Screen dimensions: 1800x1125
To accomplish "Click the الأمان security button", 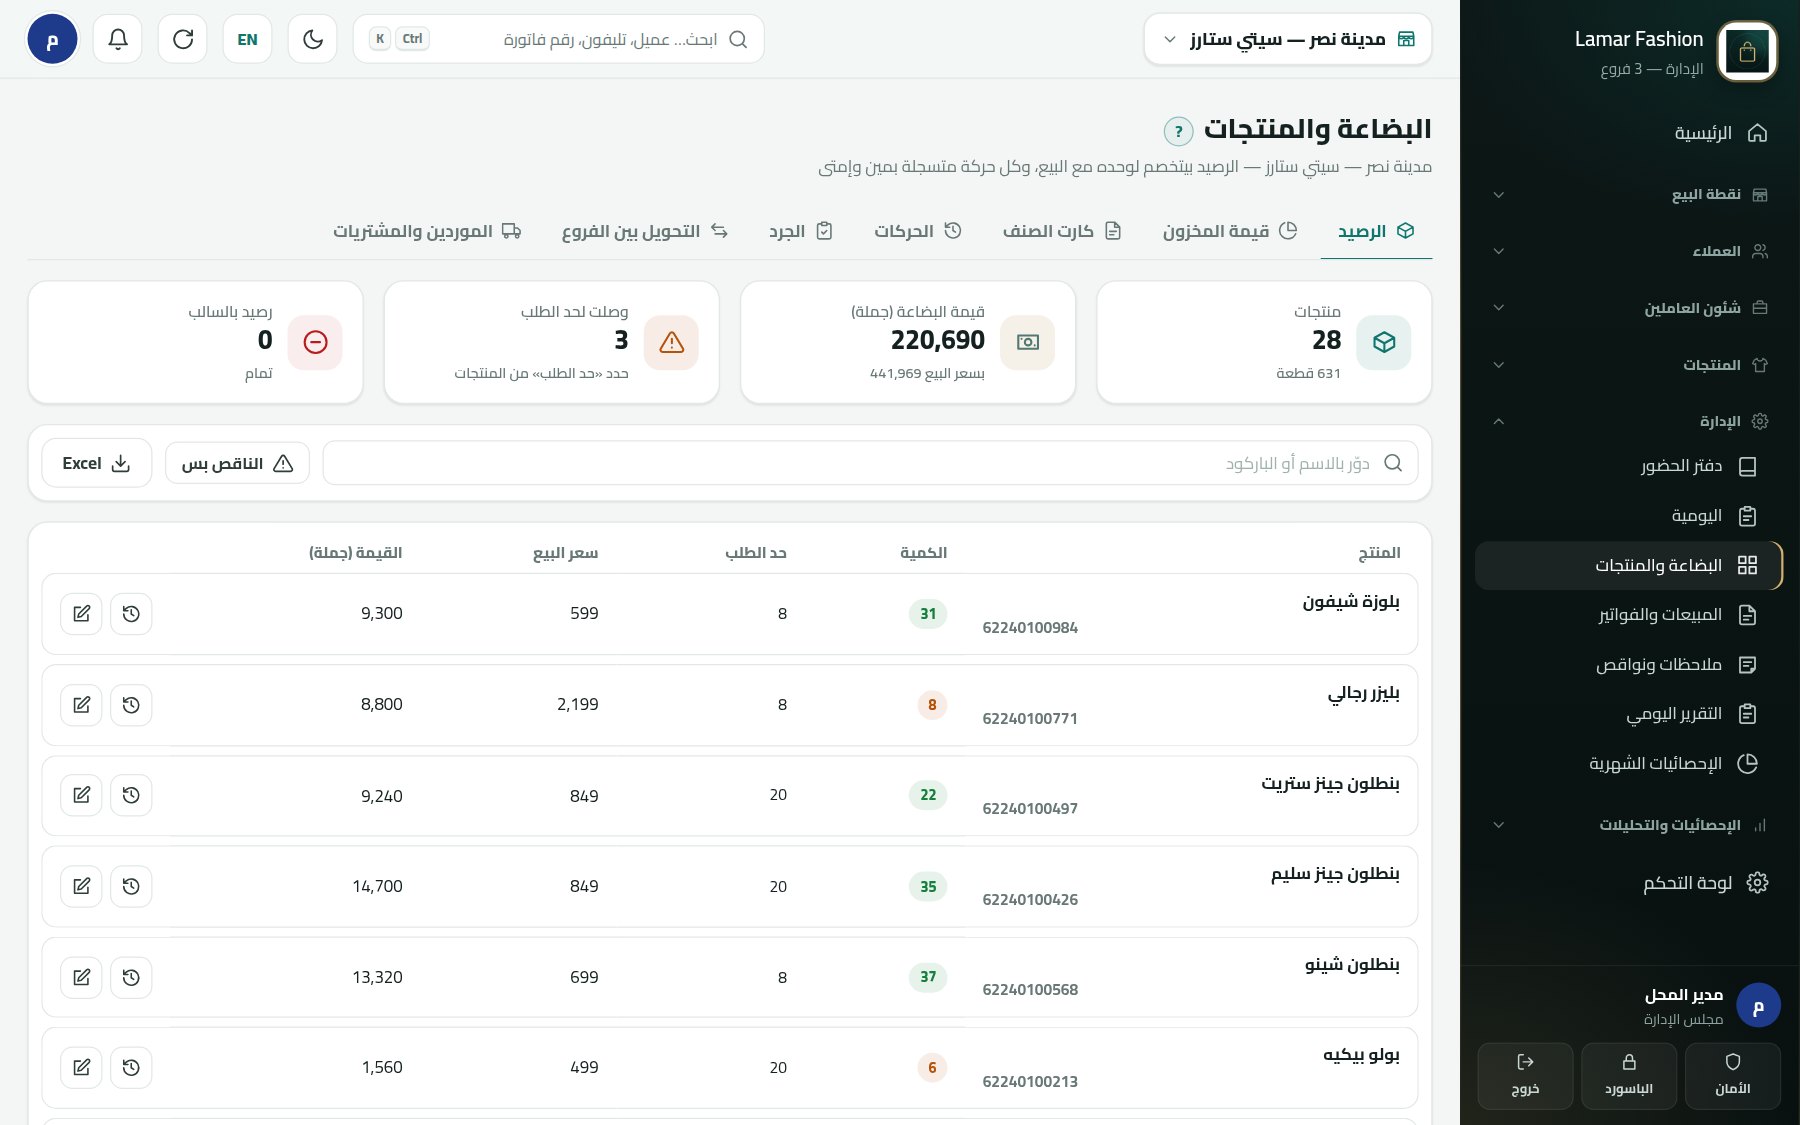I will [1733, 1076].
